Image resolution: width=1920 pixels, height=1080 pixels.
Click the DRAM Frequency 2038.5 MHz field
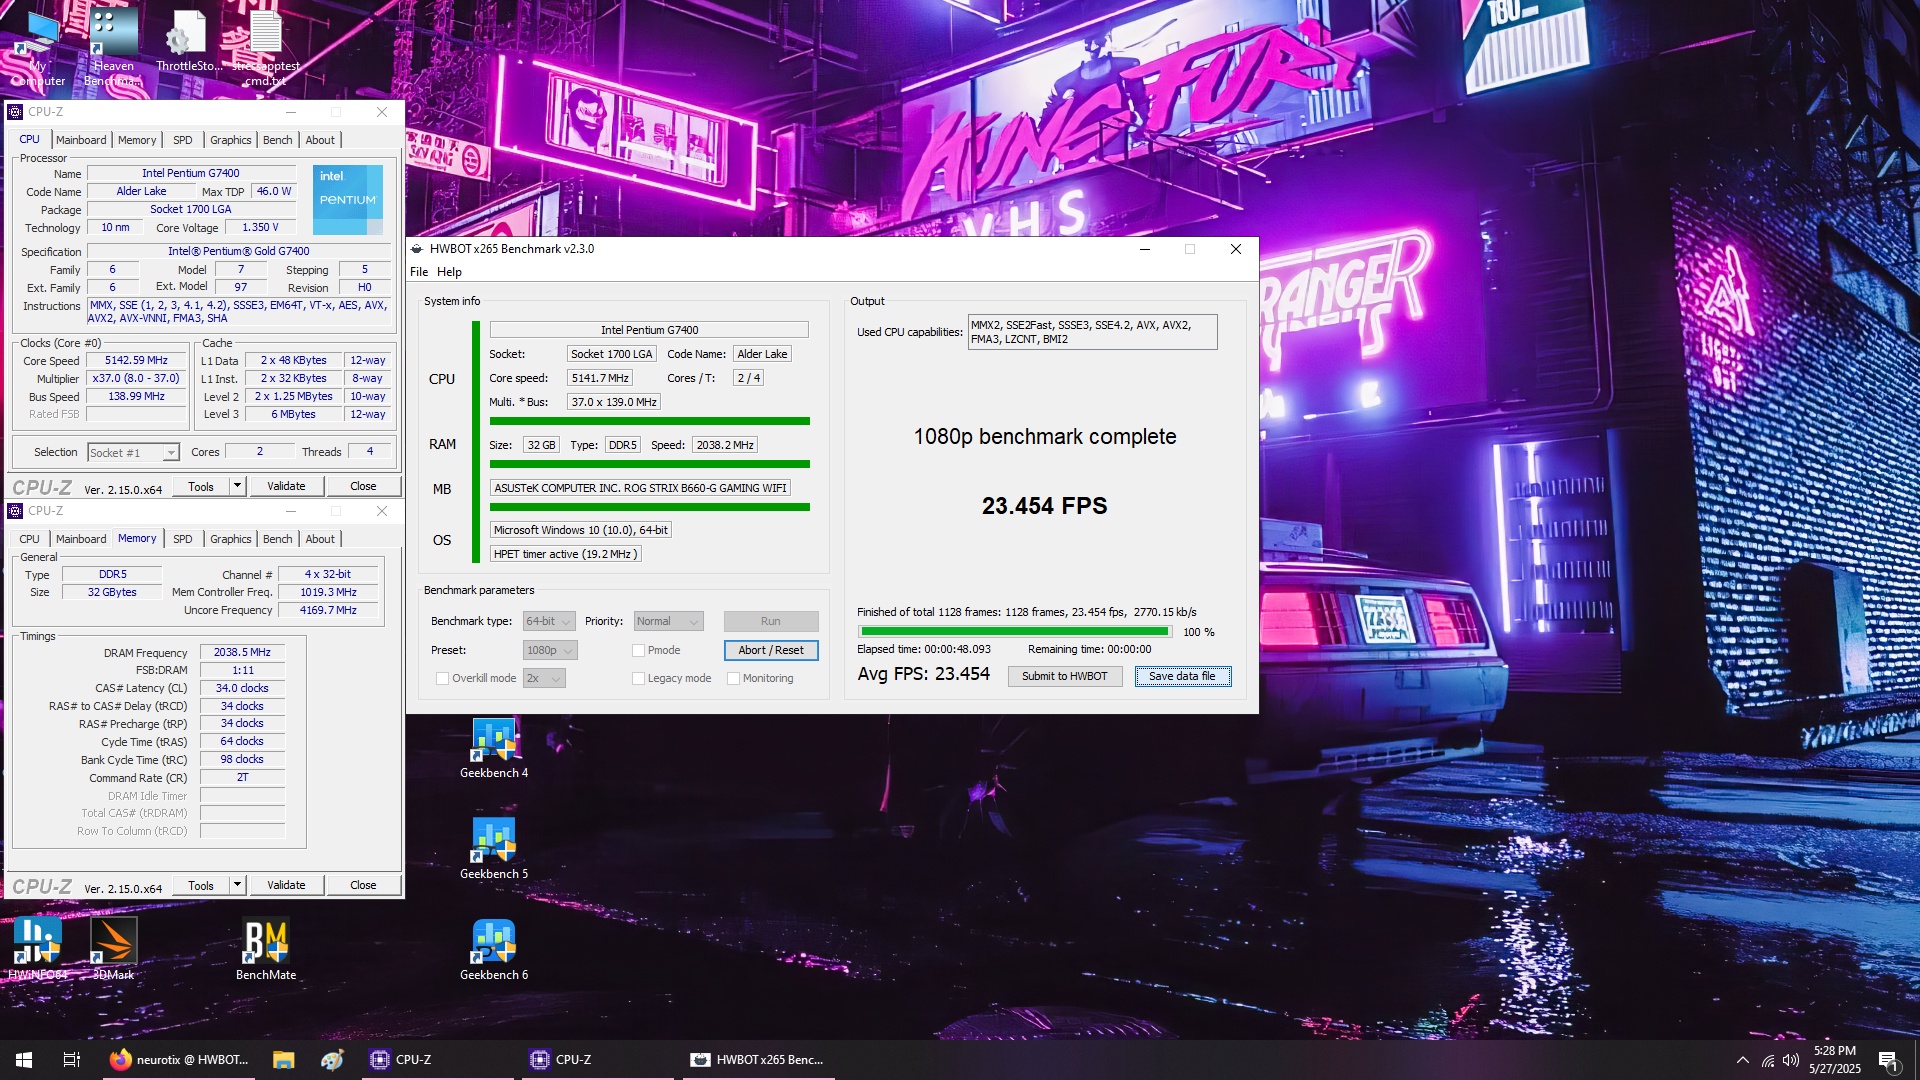point(242,652)
